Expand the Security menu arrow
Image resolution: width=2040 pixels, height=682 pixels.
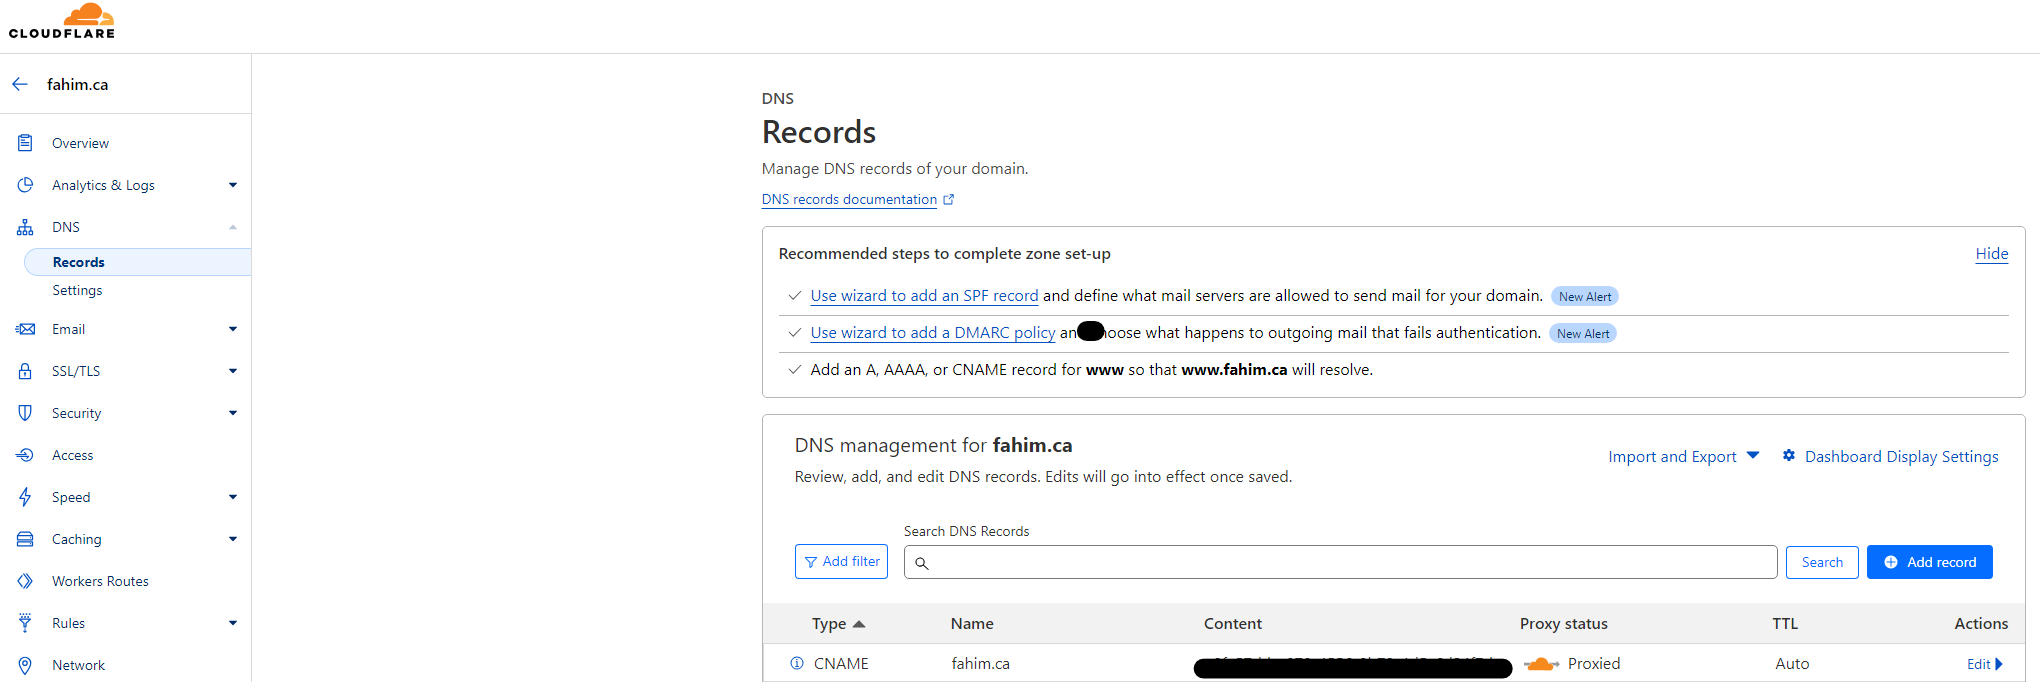[x=233, y=413]
